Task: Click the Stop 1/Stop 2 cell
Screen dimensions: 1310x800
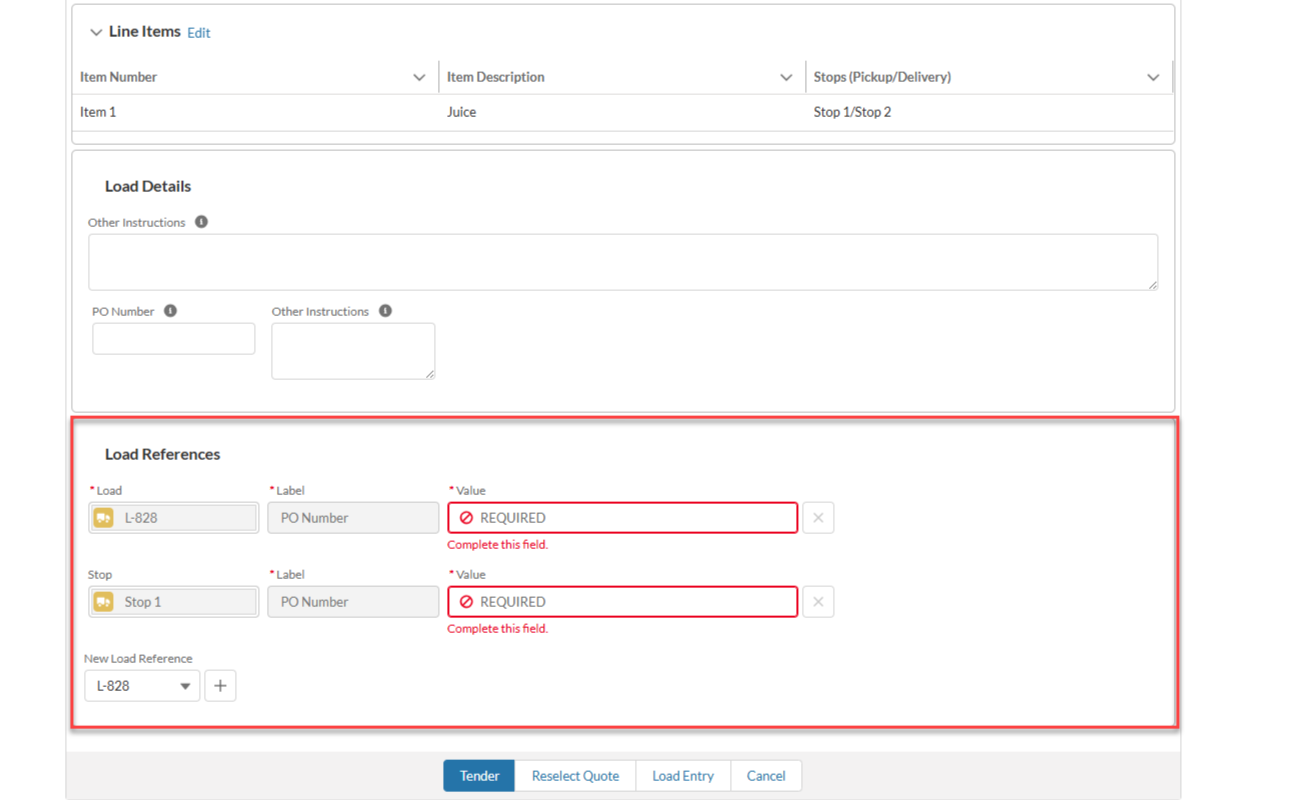Action: tap(989, 112)
